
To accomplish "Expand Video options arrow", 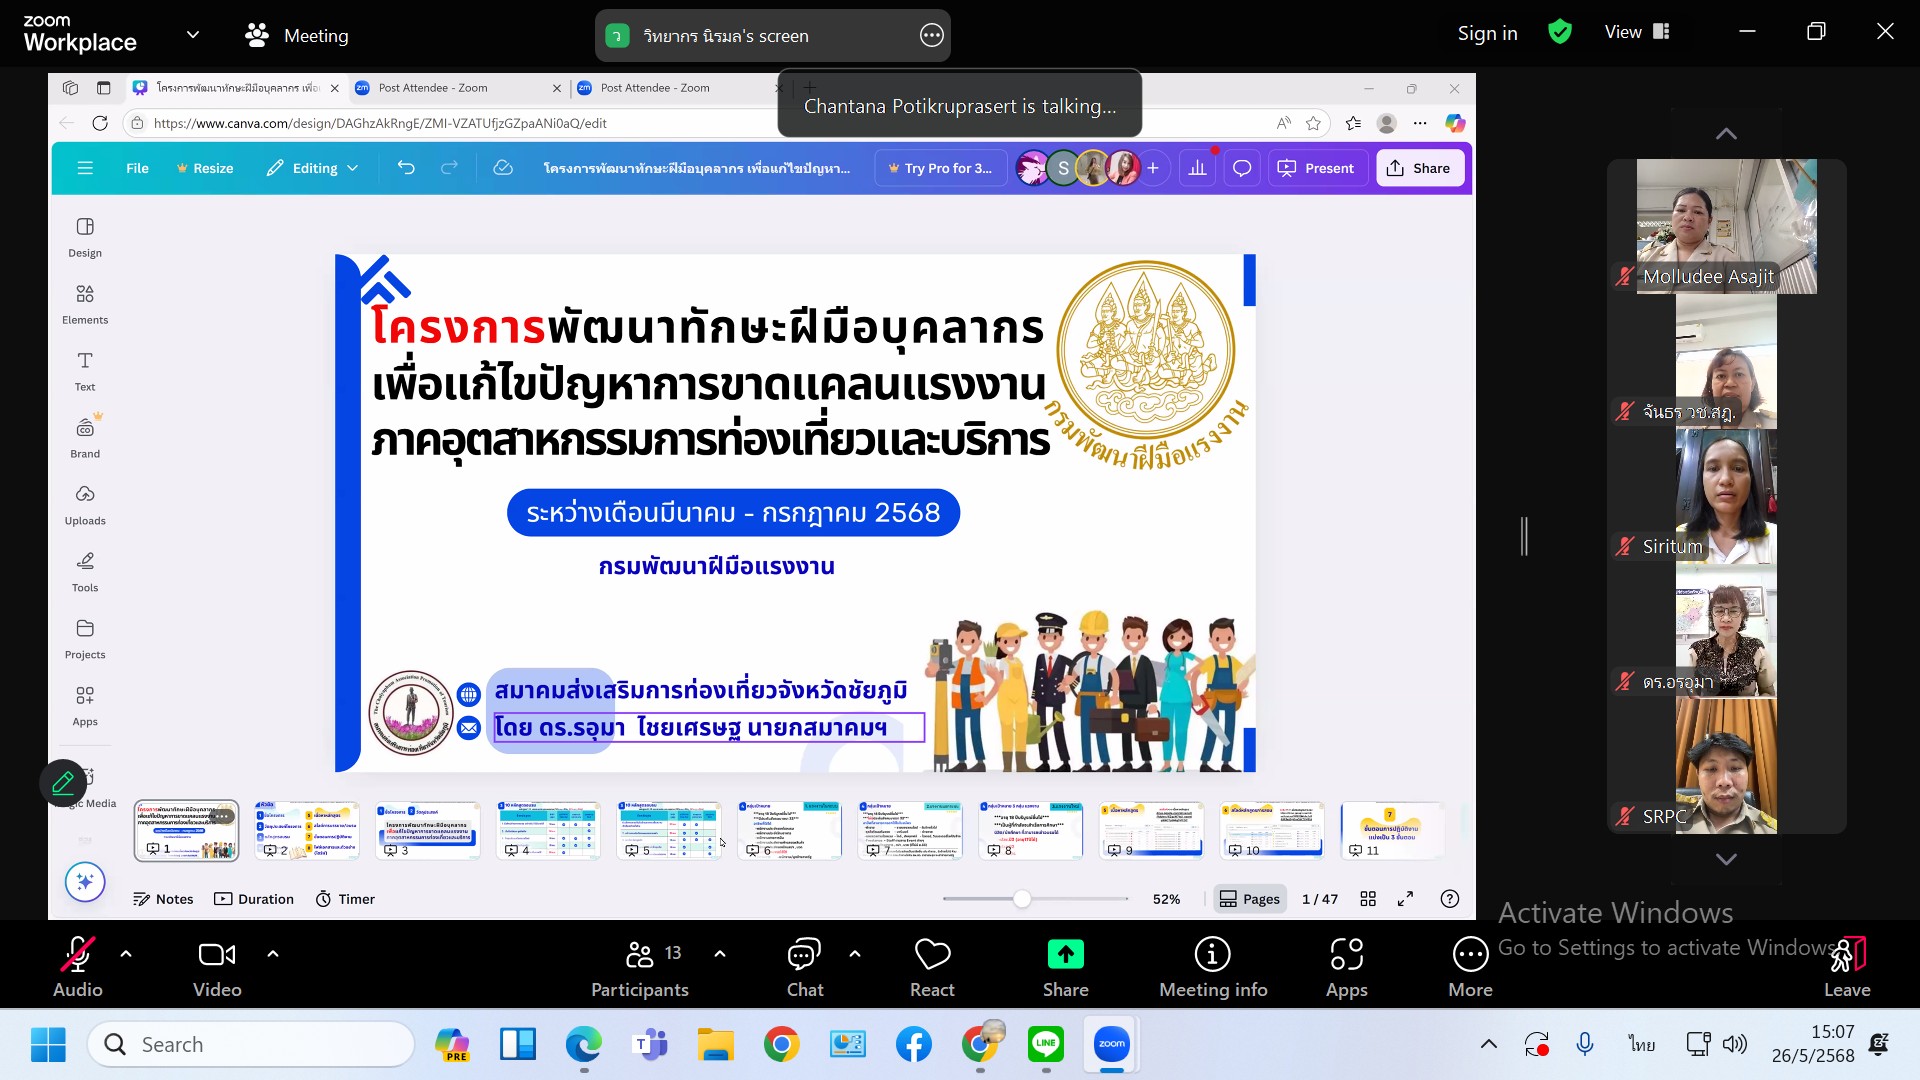I will (273, 954).
